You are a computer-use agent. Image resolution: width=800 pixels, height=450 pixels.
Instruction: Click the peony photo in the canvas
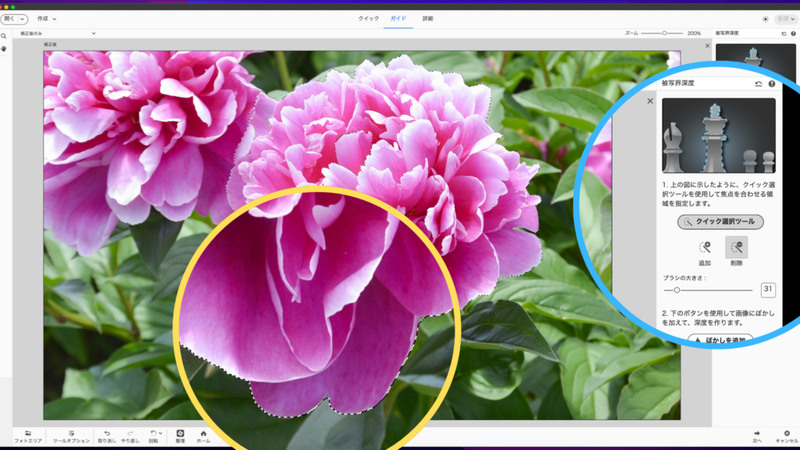pyautogui.click(x=362, y=235)
